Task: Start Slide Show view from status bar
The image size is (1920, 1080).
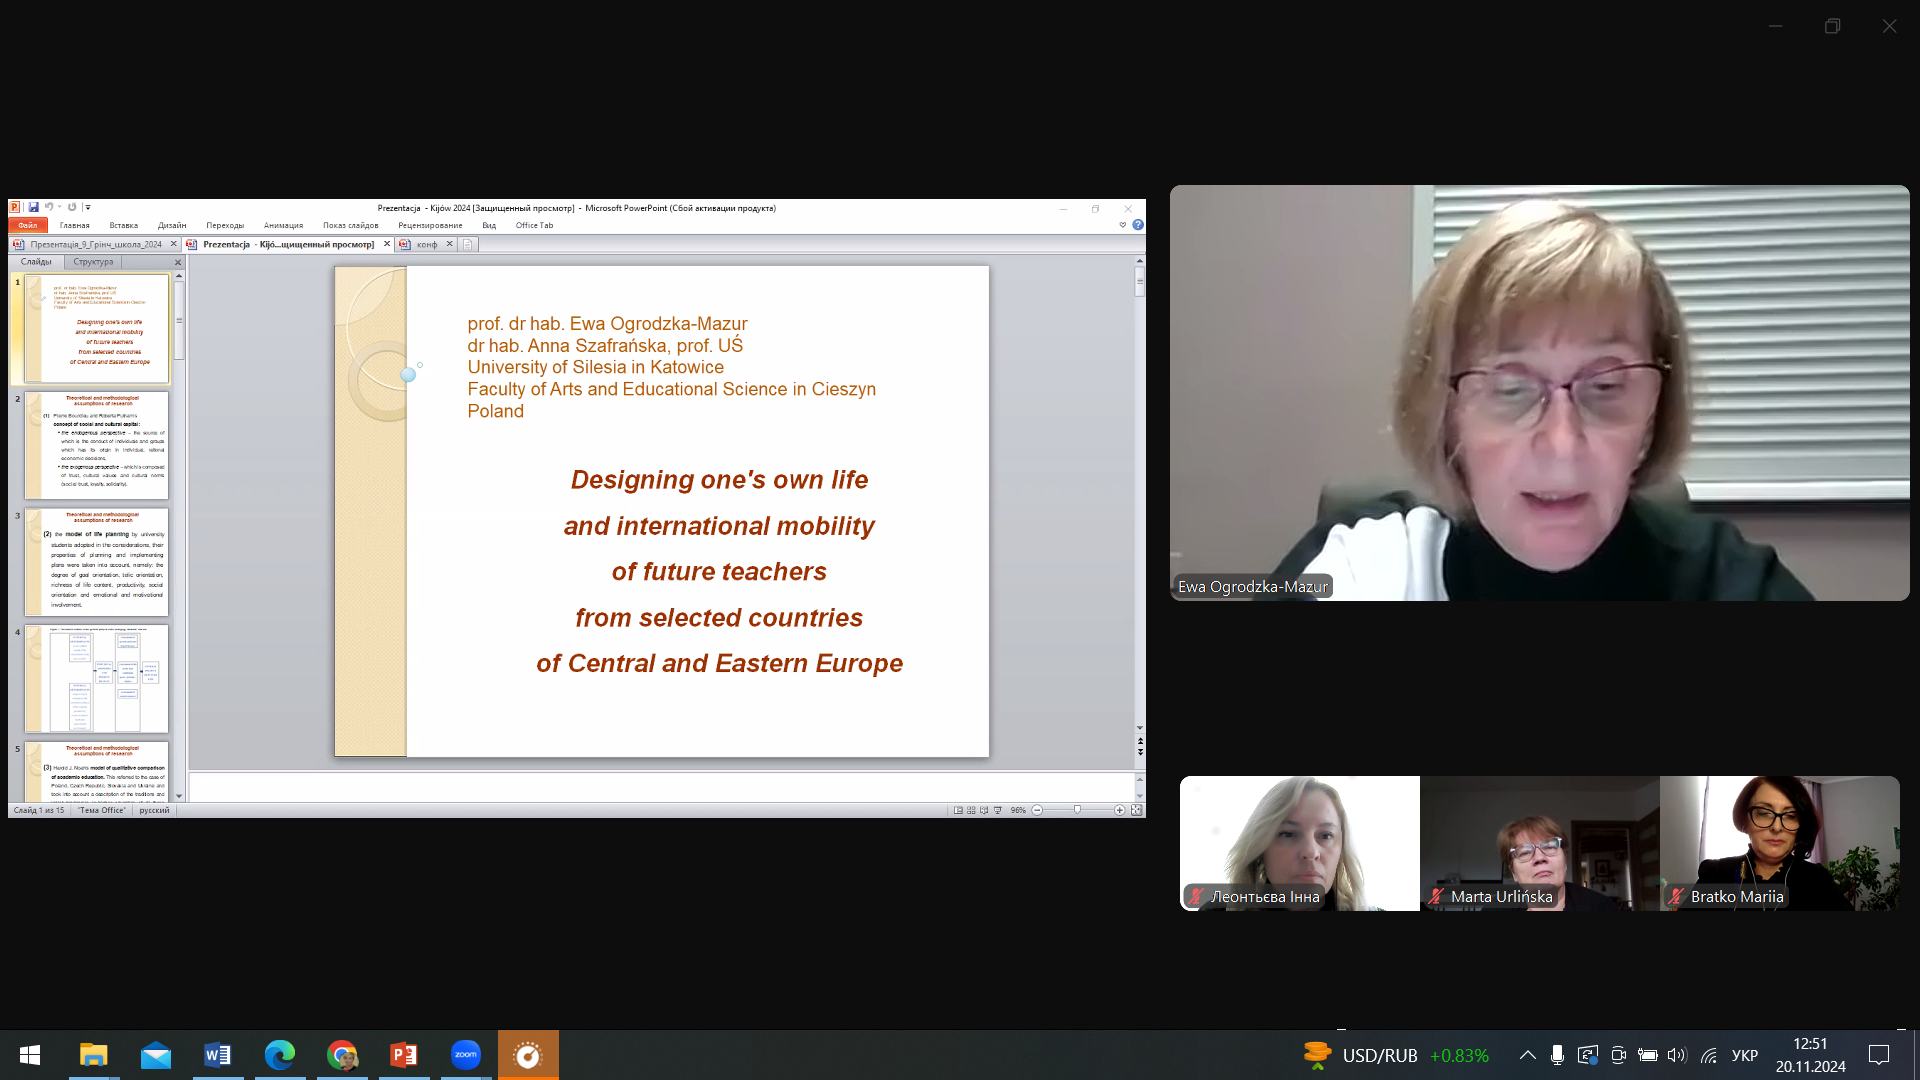Action: [x=997, y=810]
